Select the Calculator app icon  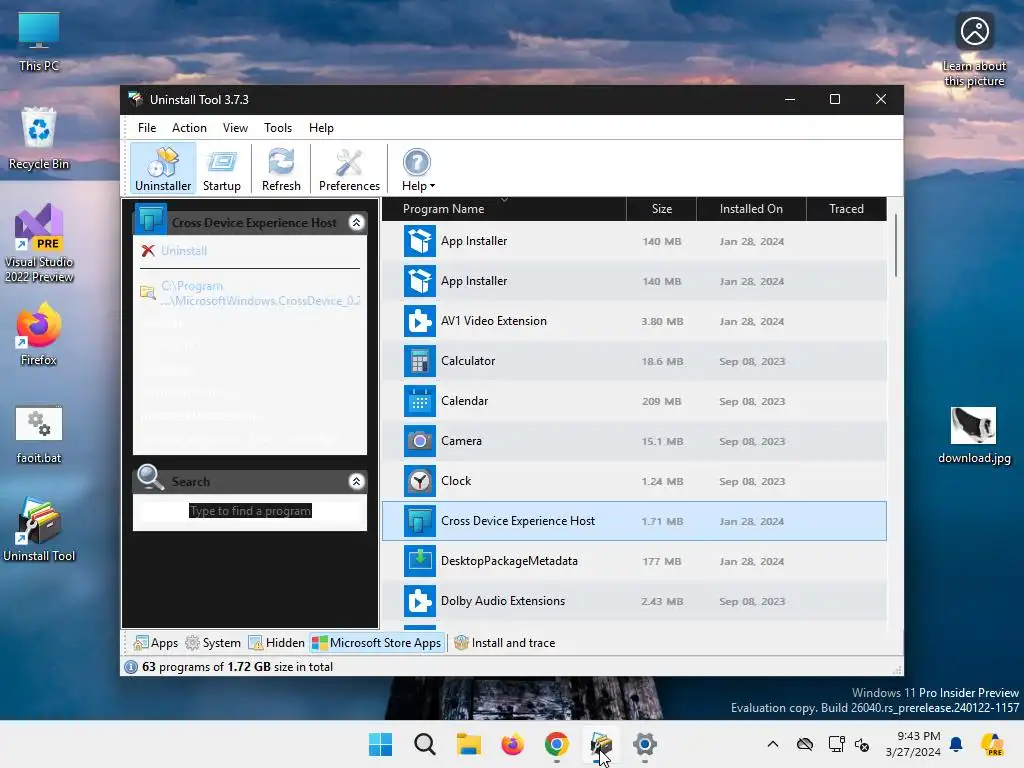[x=419, y=361]
